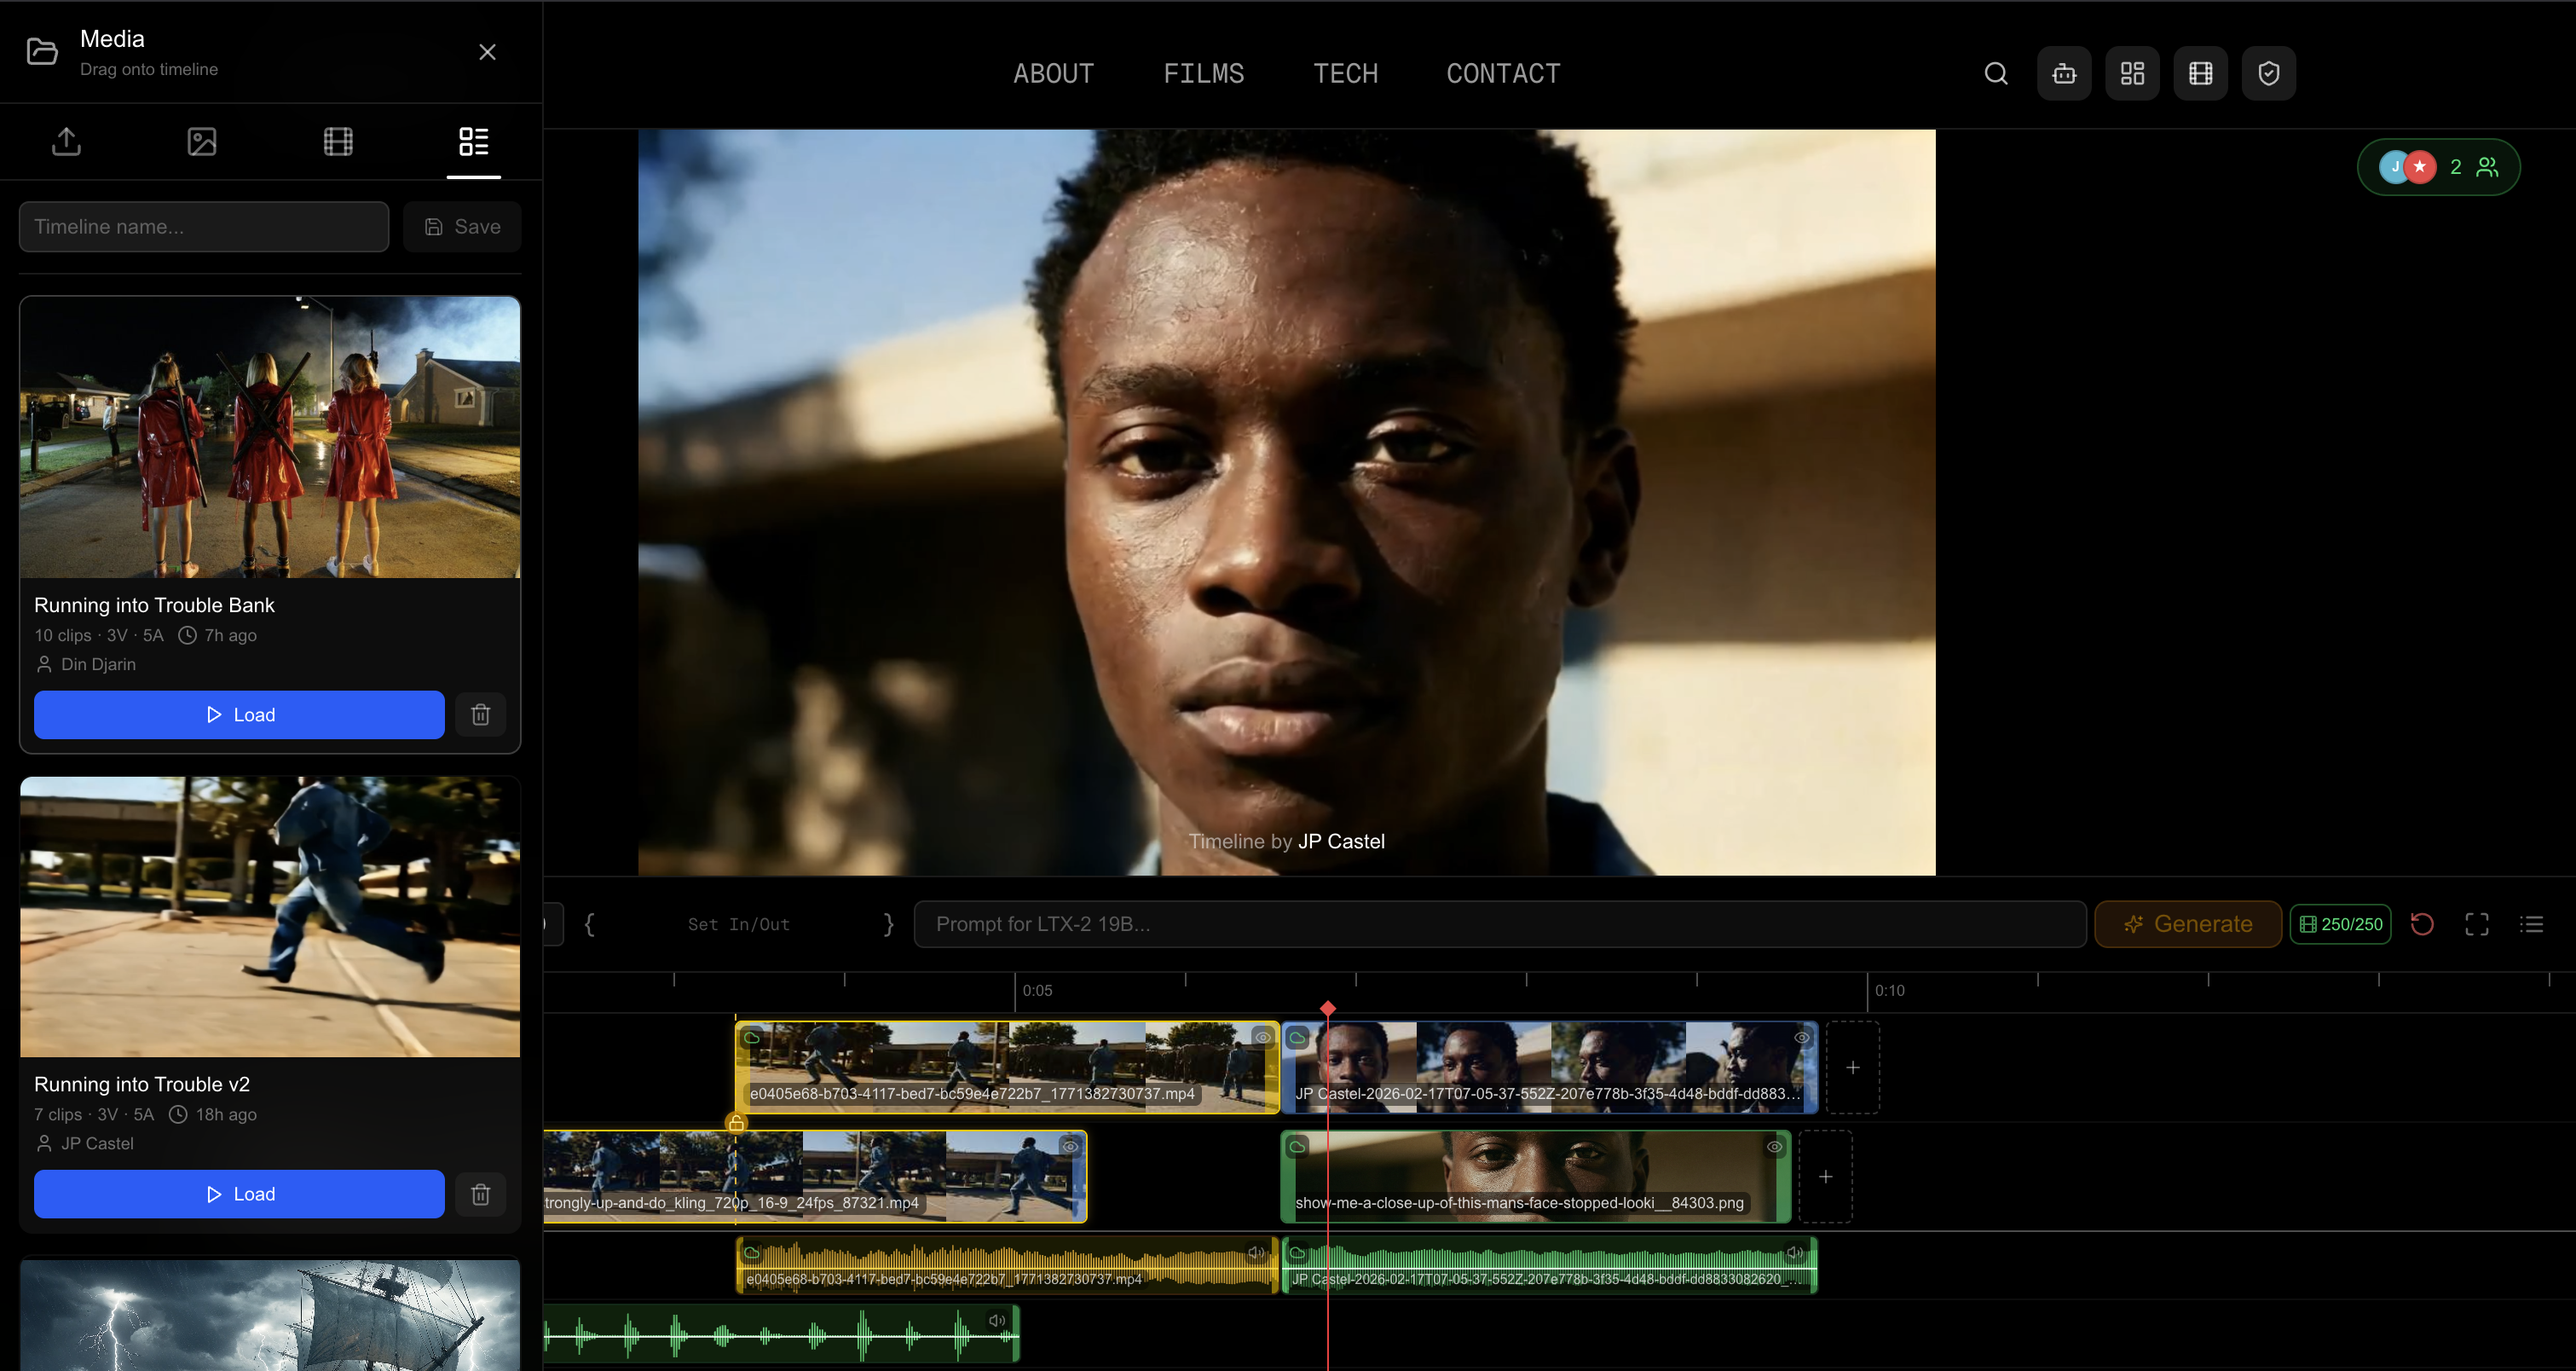The width and height of the screenshot is (2576, 1371).
Task: Switch to the images tab icon
Action: [x=202, y=141]
